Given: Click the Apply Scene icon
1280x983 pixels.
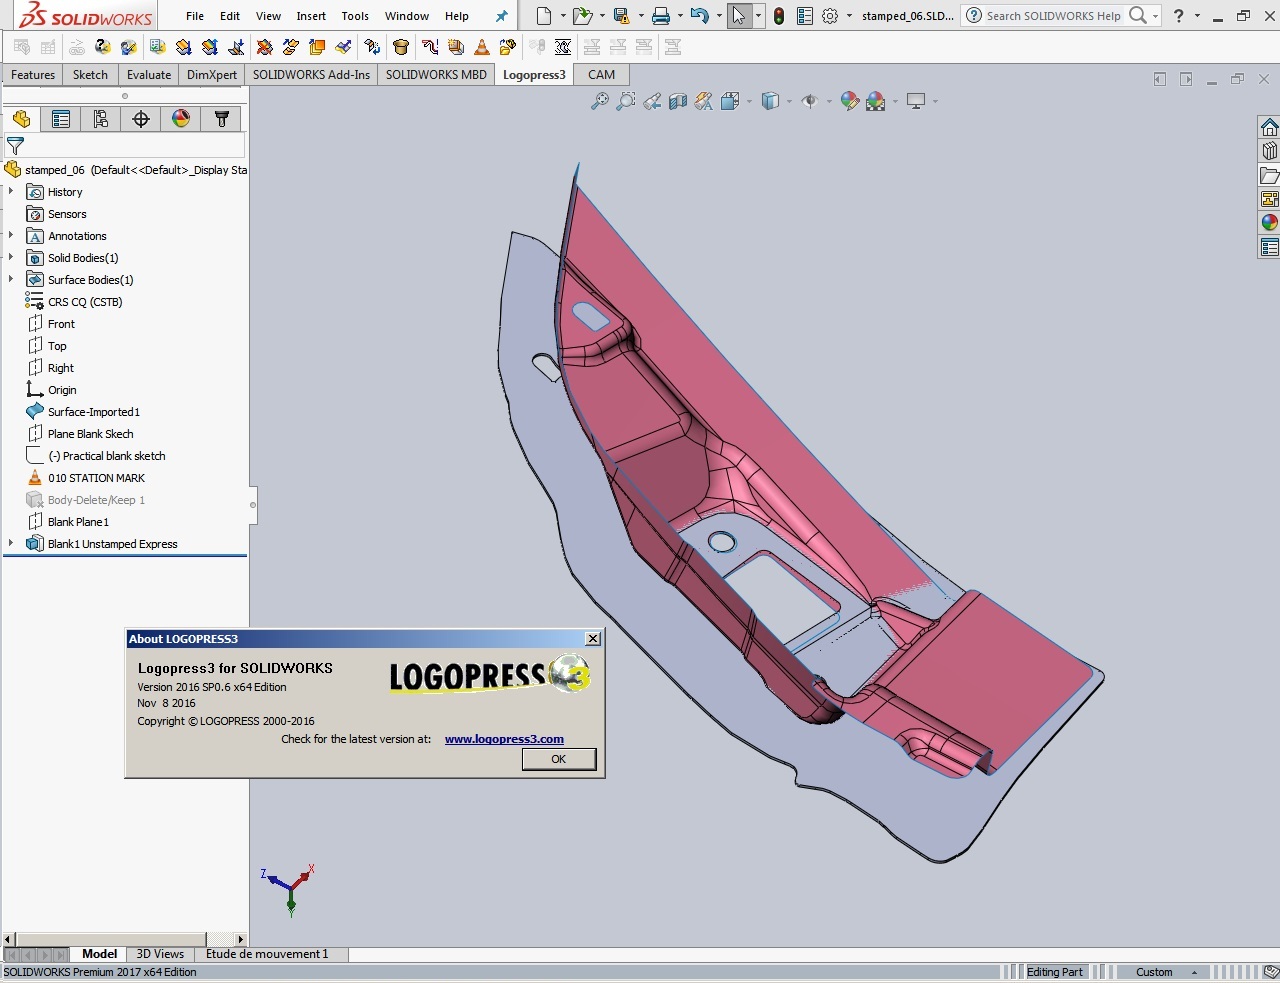Looking at the screenshot, I should (876, 101).
